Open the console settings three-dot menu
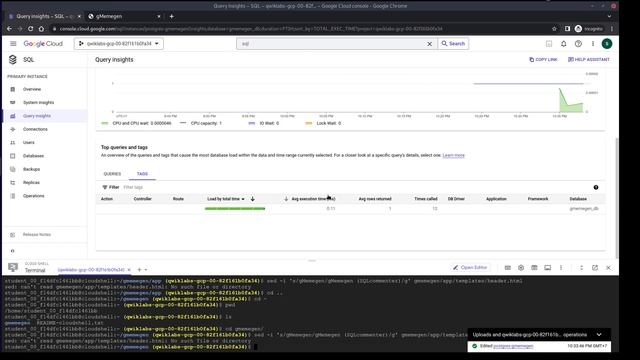This screenshot has width=640, height=360. [593, 44]
